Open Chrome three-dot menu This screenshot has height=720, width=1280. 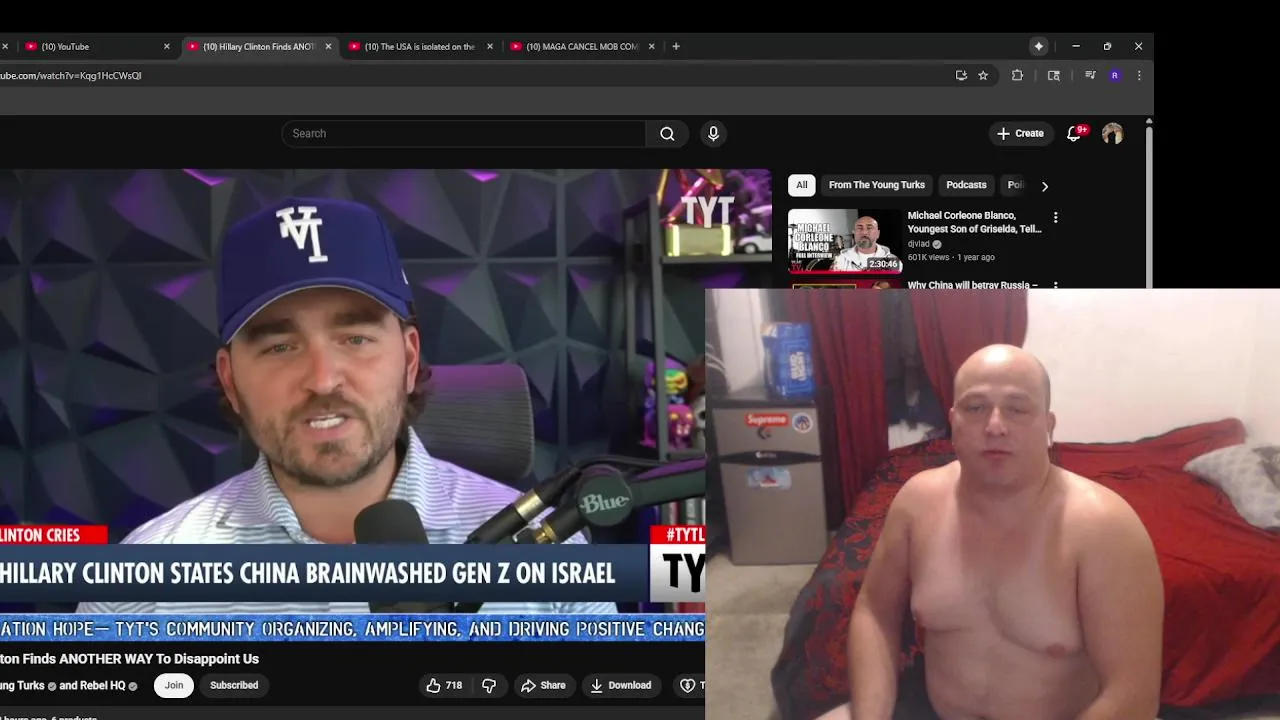pos(1139,75)
